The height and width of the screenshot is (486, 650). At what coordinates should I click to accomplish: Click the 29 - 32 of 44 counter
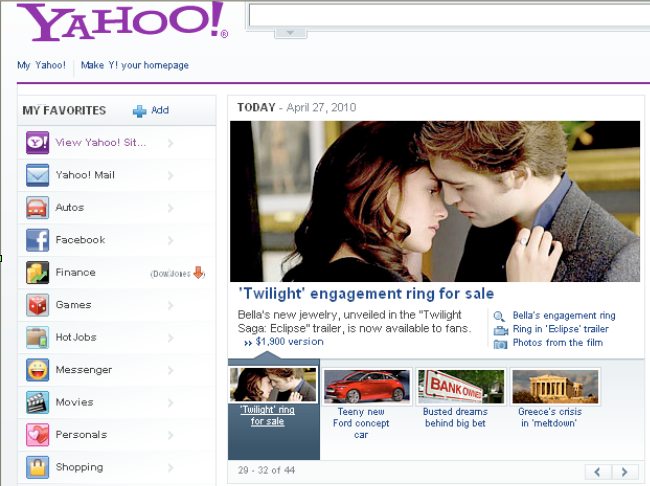pyautogui.click(x=266, y=470)
